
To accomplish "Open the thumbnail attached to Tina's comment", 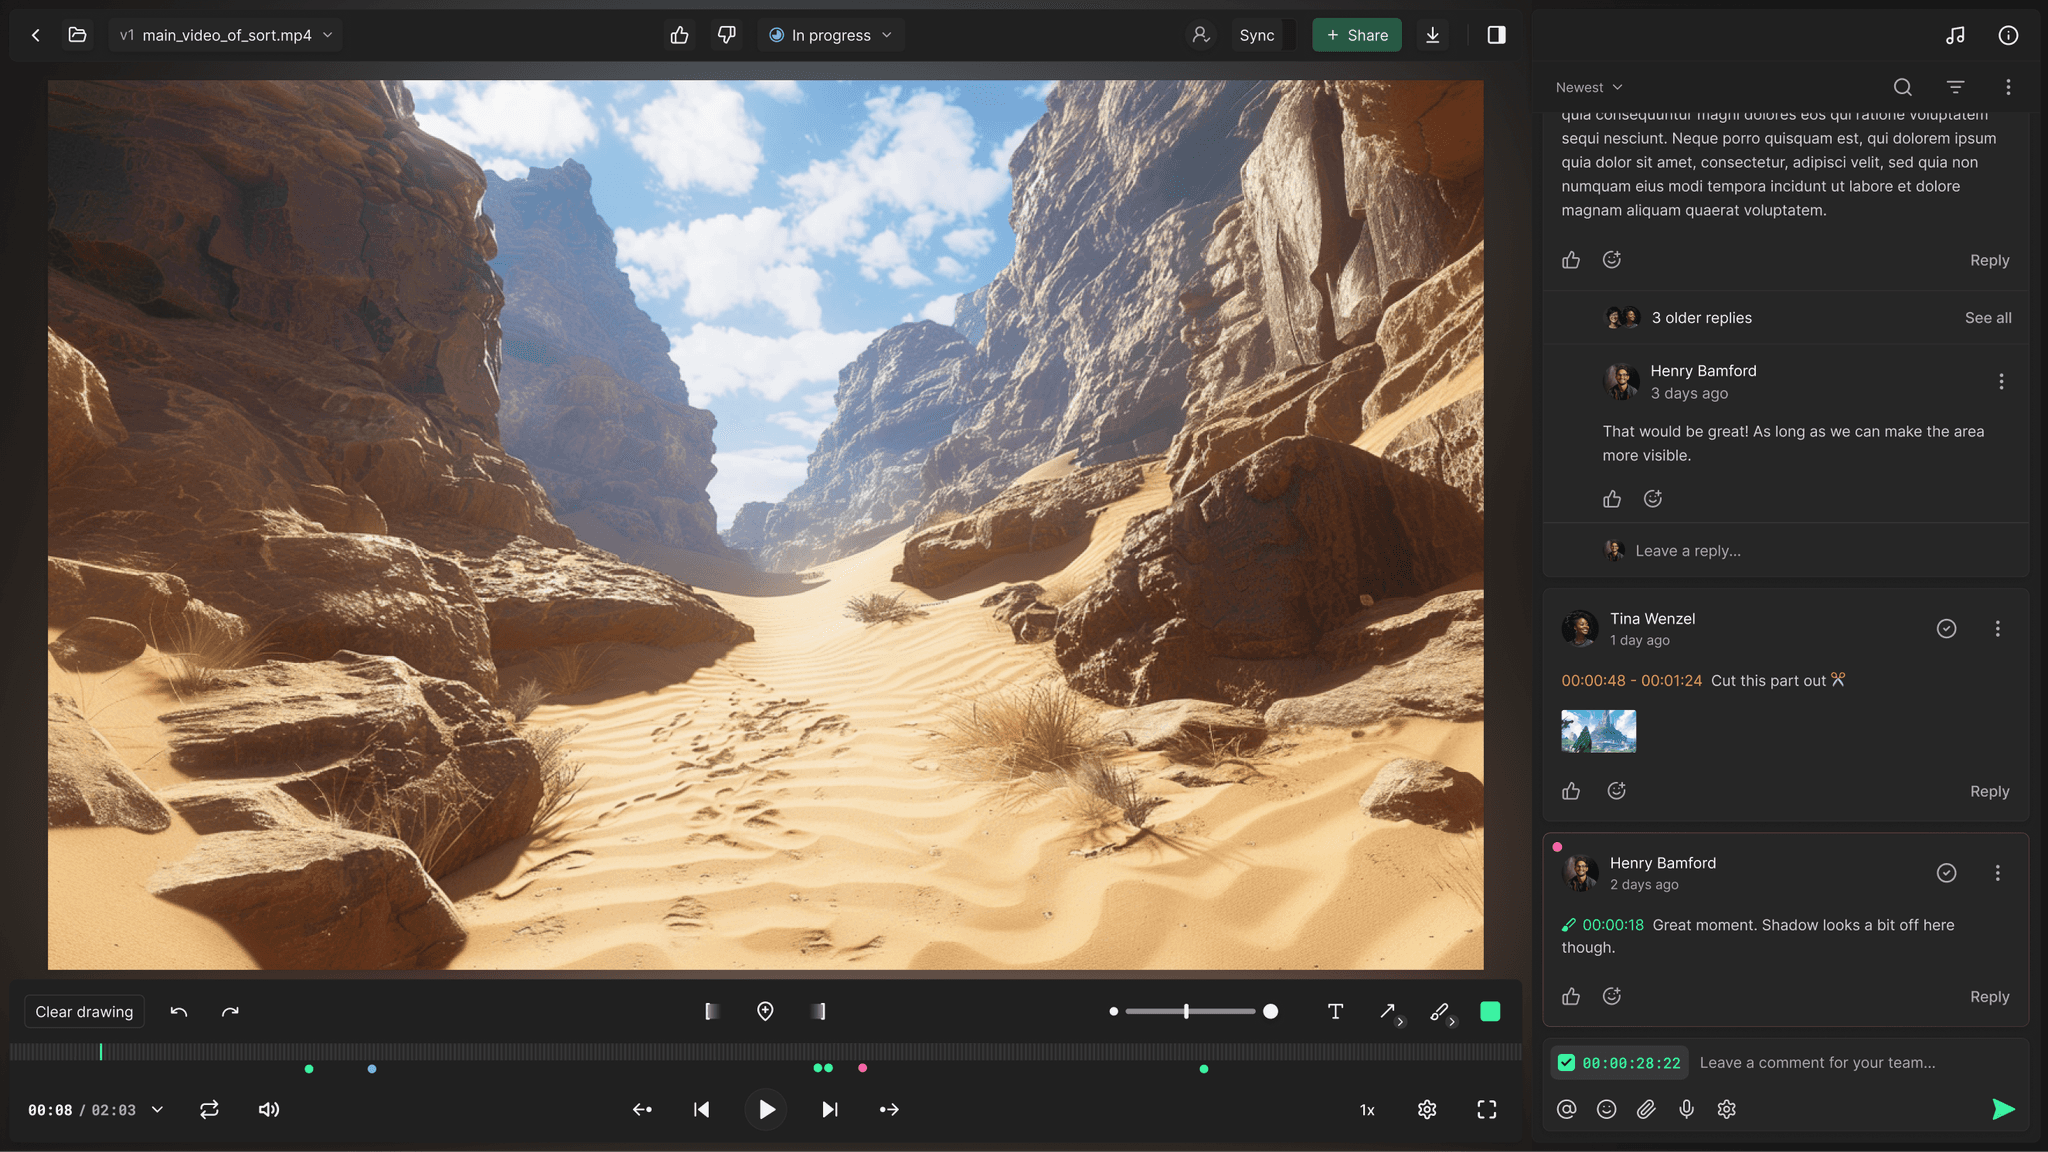I will pyautogui.click(x=1599, y=732).
